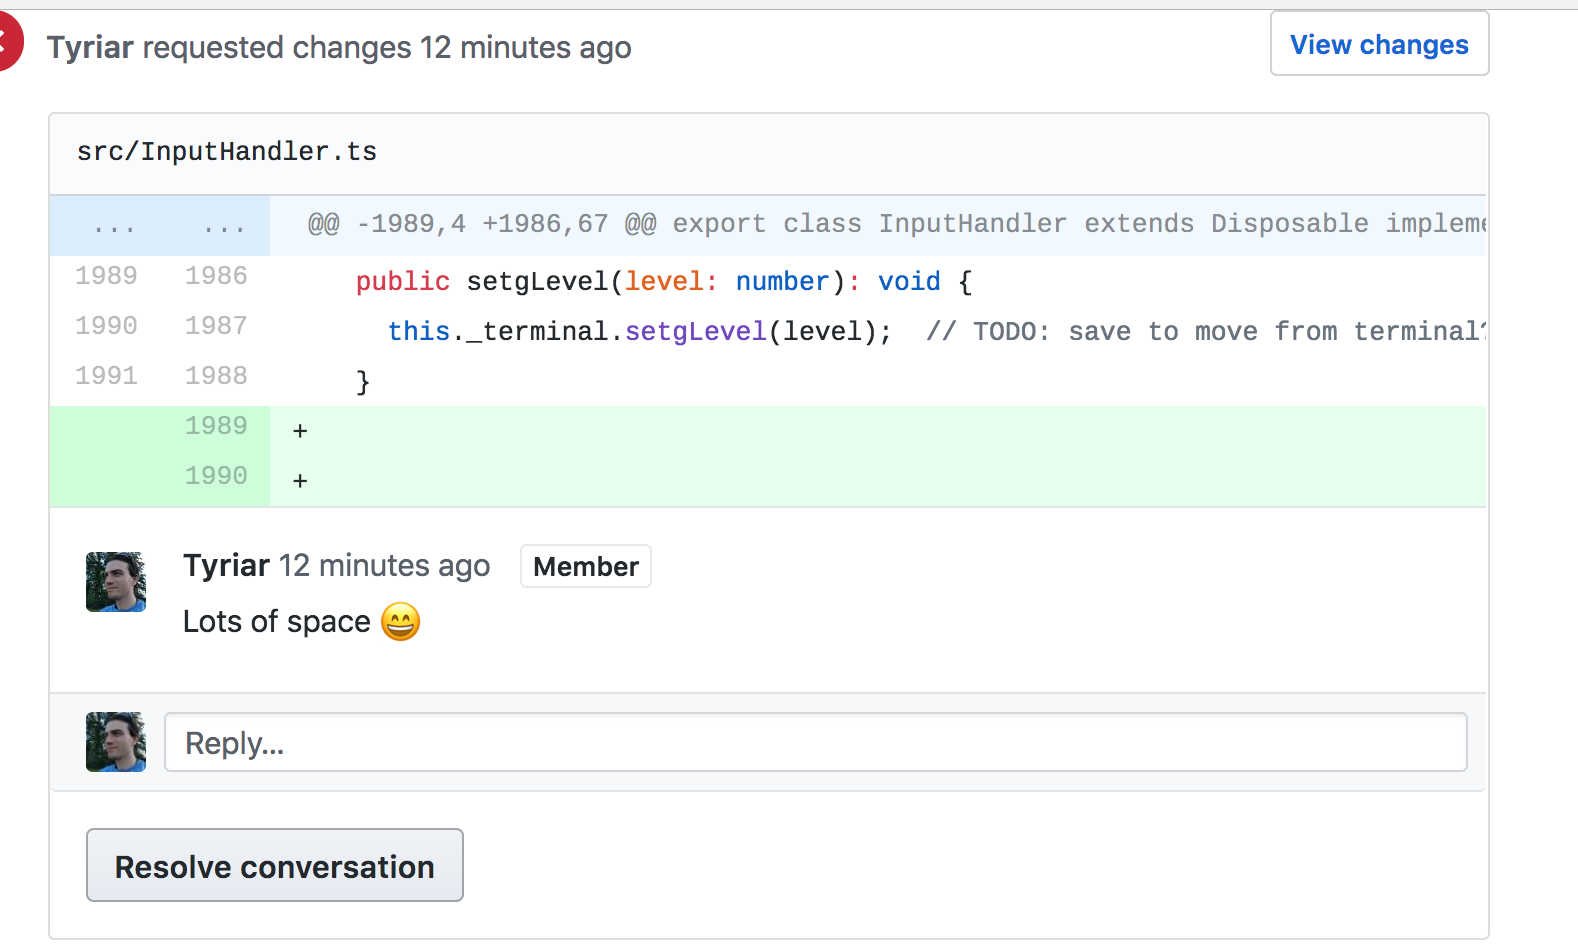The image size is (1578, 952).
Task: Select green added line number 1989
Action: click(216, 426)
